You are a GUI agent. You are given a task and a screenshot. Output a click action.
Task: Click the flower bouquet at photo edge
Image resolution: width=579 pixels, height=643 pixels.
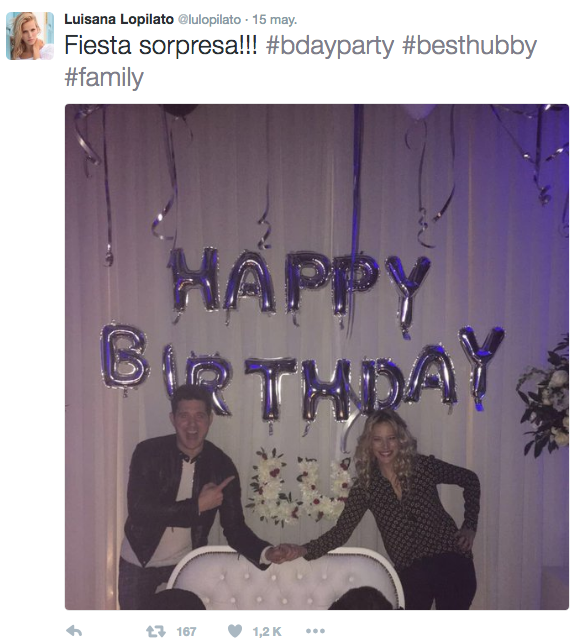point(545,398)
